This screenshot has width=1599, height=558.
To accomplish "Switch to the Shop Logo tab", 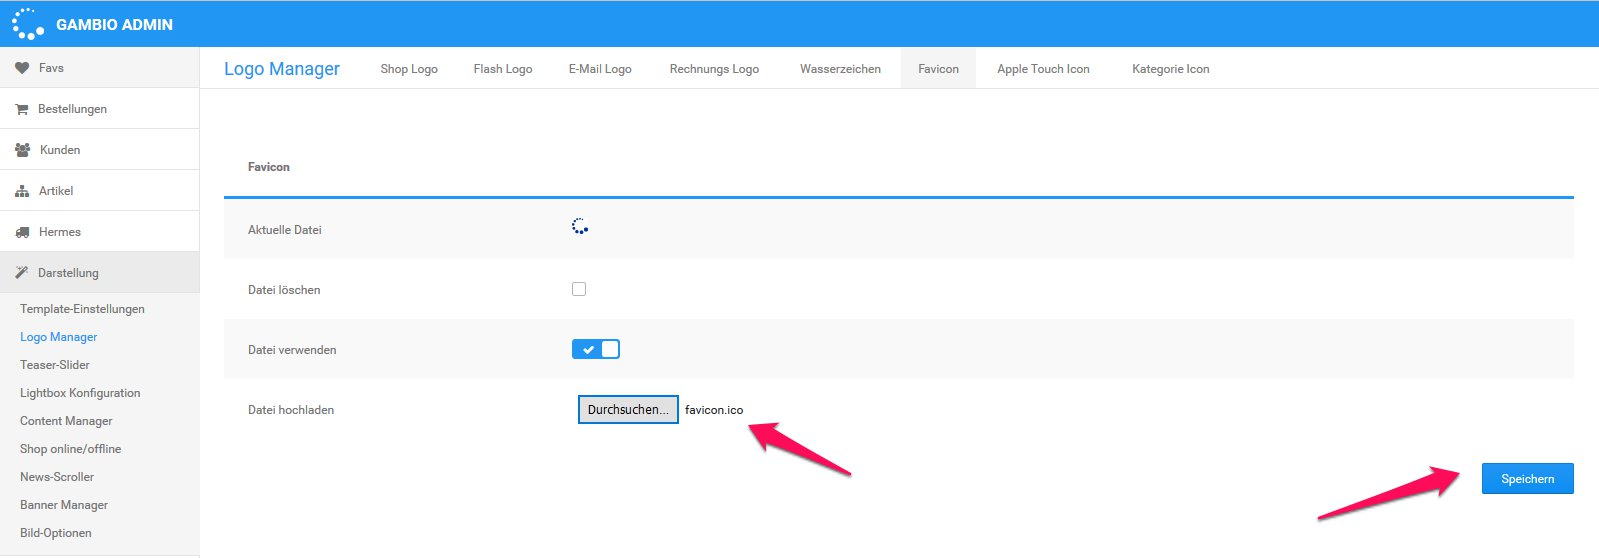I will pos(409,69).
